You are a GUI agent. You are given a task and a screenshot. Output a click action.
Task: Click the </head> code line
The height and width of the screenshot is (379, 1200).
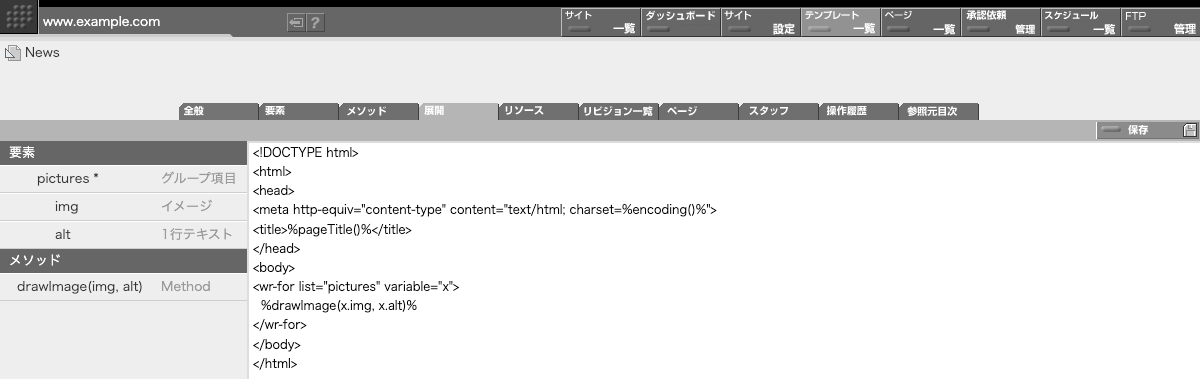(x=277, y=248)
